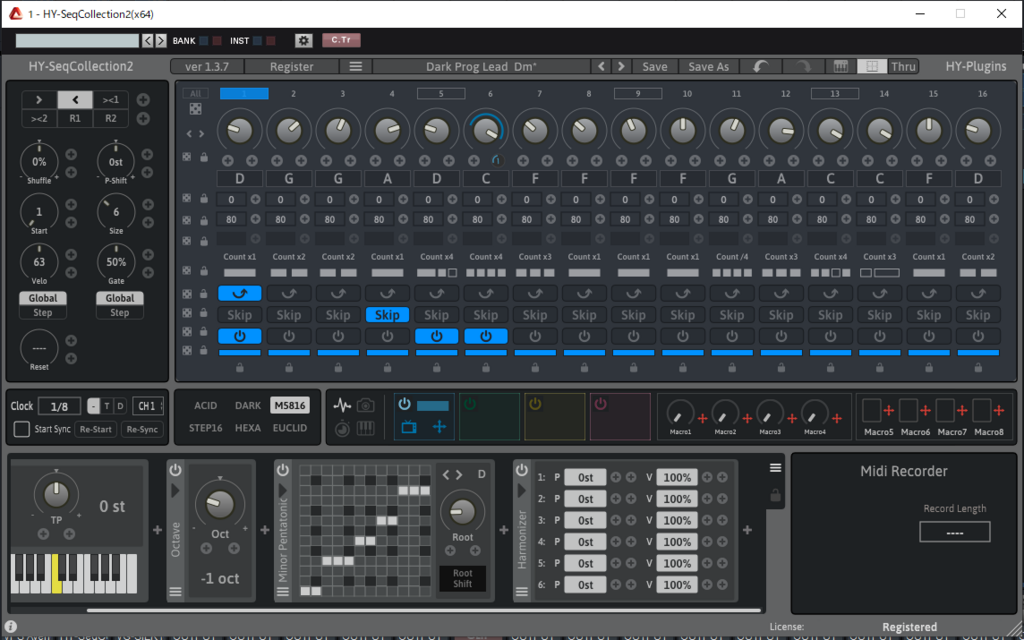The width and height of the screenshot is (1024, 640).
Task: Select forward play direction arrow
Action: (39, 99)
